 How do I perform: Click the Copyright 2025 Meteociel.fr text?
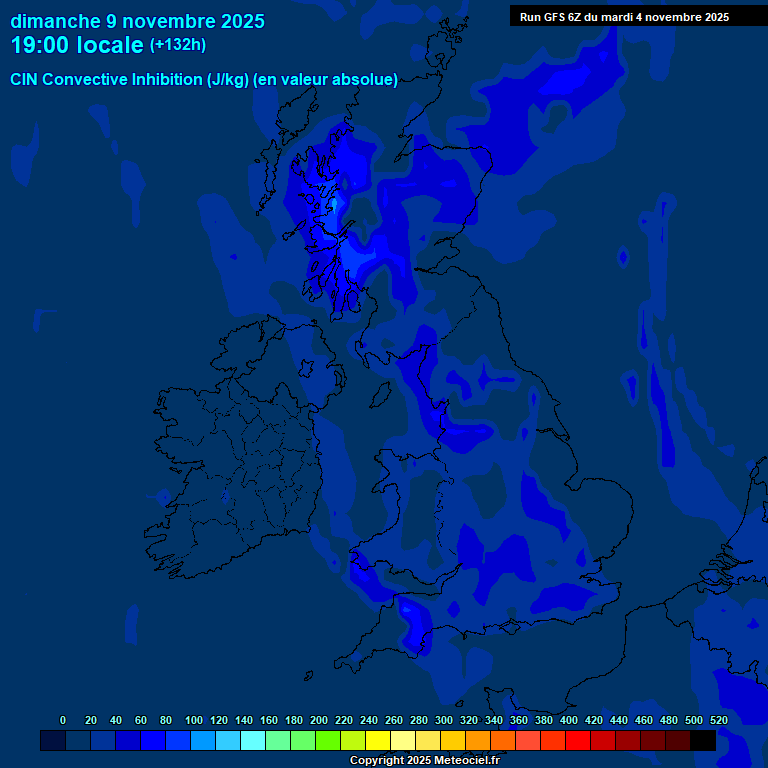tap(424, 760)
